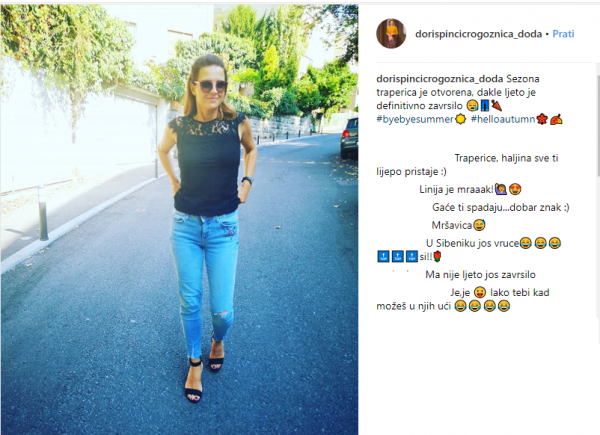Image resolution: width=600 pixels, height=435 pixels.
Task: Open the dorispincicrogoznica_doda username in the header
Action: click(x=478, y=34)
